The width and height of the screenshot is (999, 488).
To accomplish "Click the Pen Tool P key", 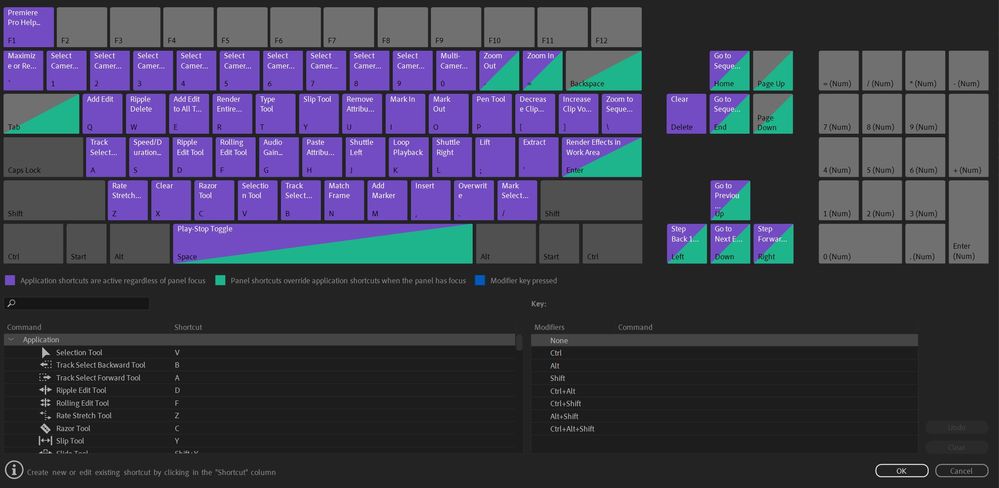I will tap(492, 113).
